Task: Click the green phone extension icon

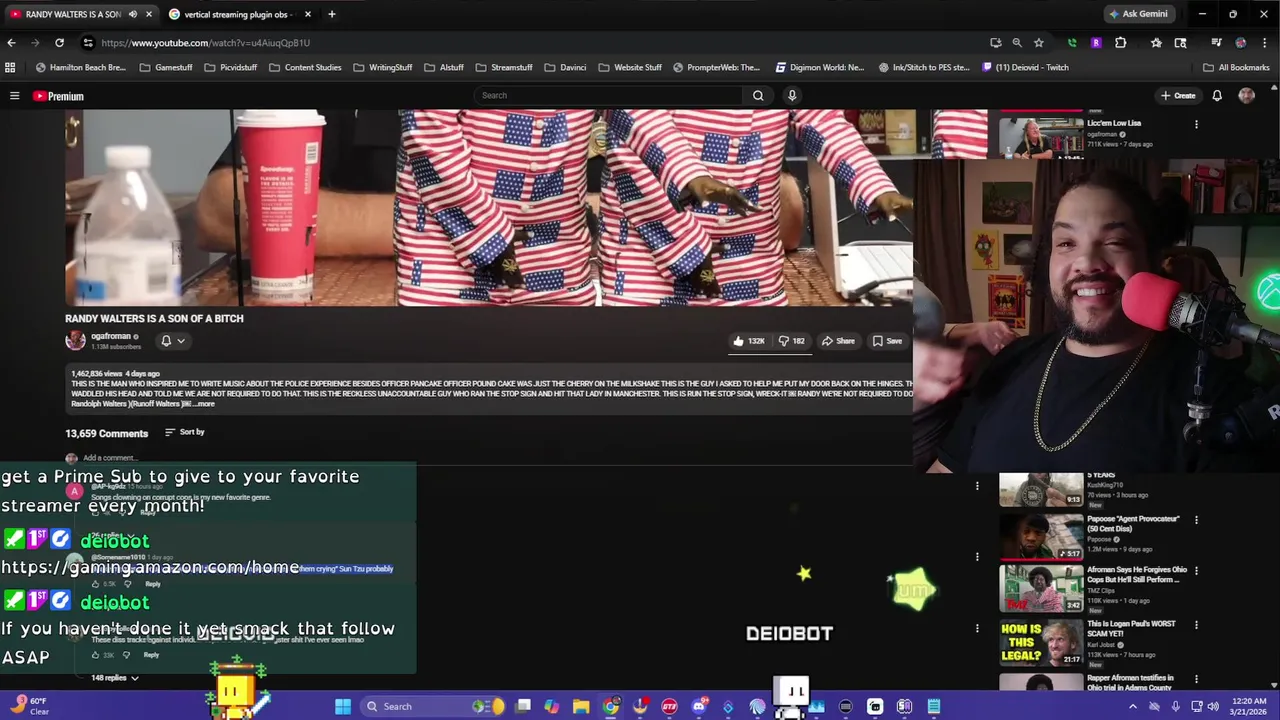Action: pos(1072,43)
